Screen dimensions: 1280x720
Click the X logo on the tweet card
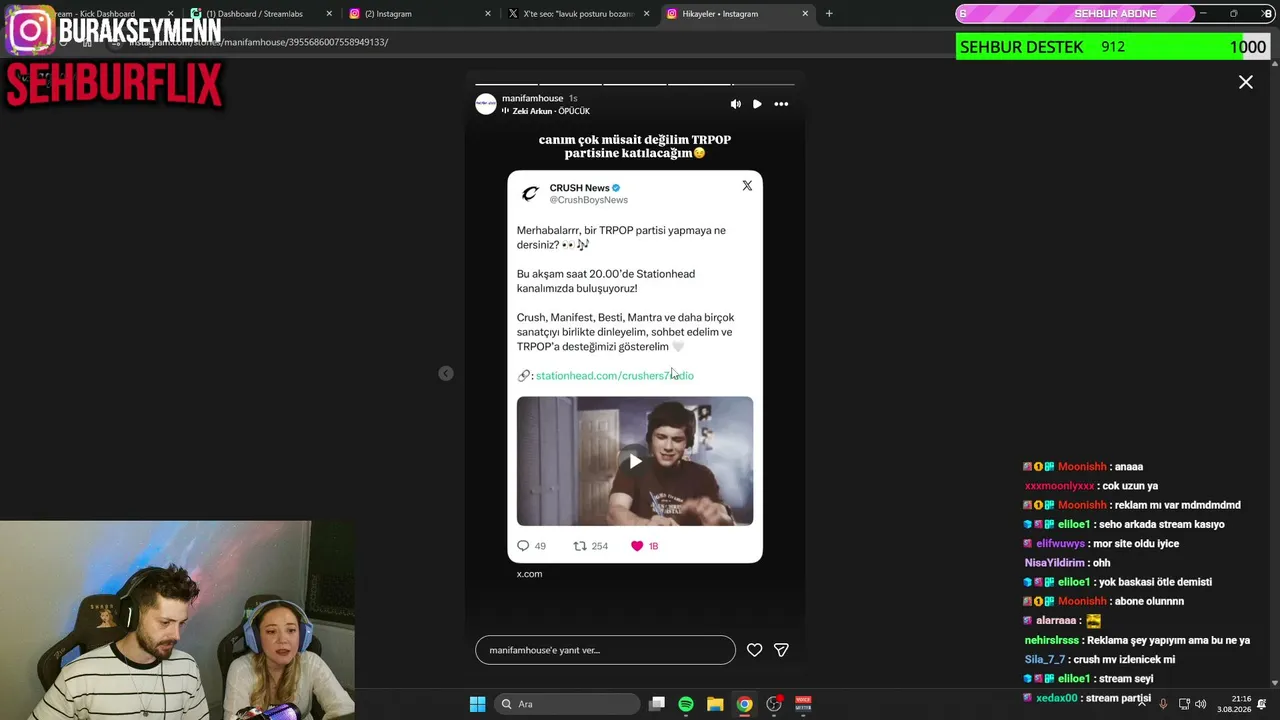(747, 186)
